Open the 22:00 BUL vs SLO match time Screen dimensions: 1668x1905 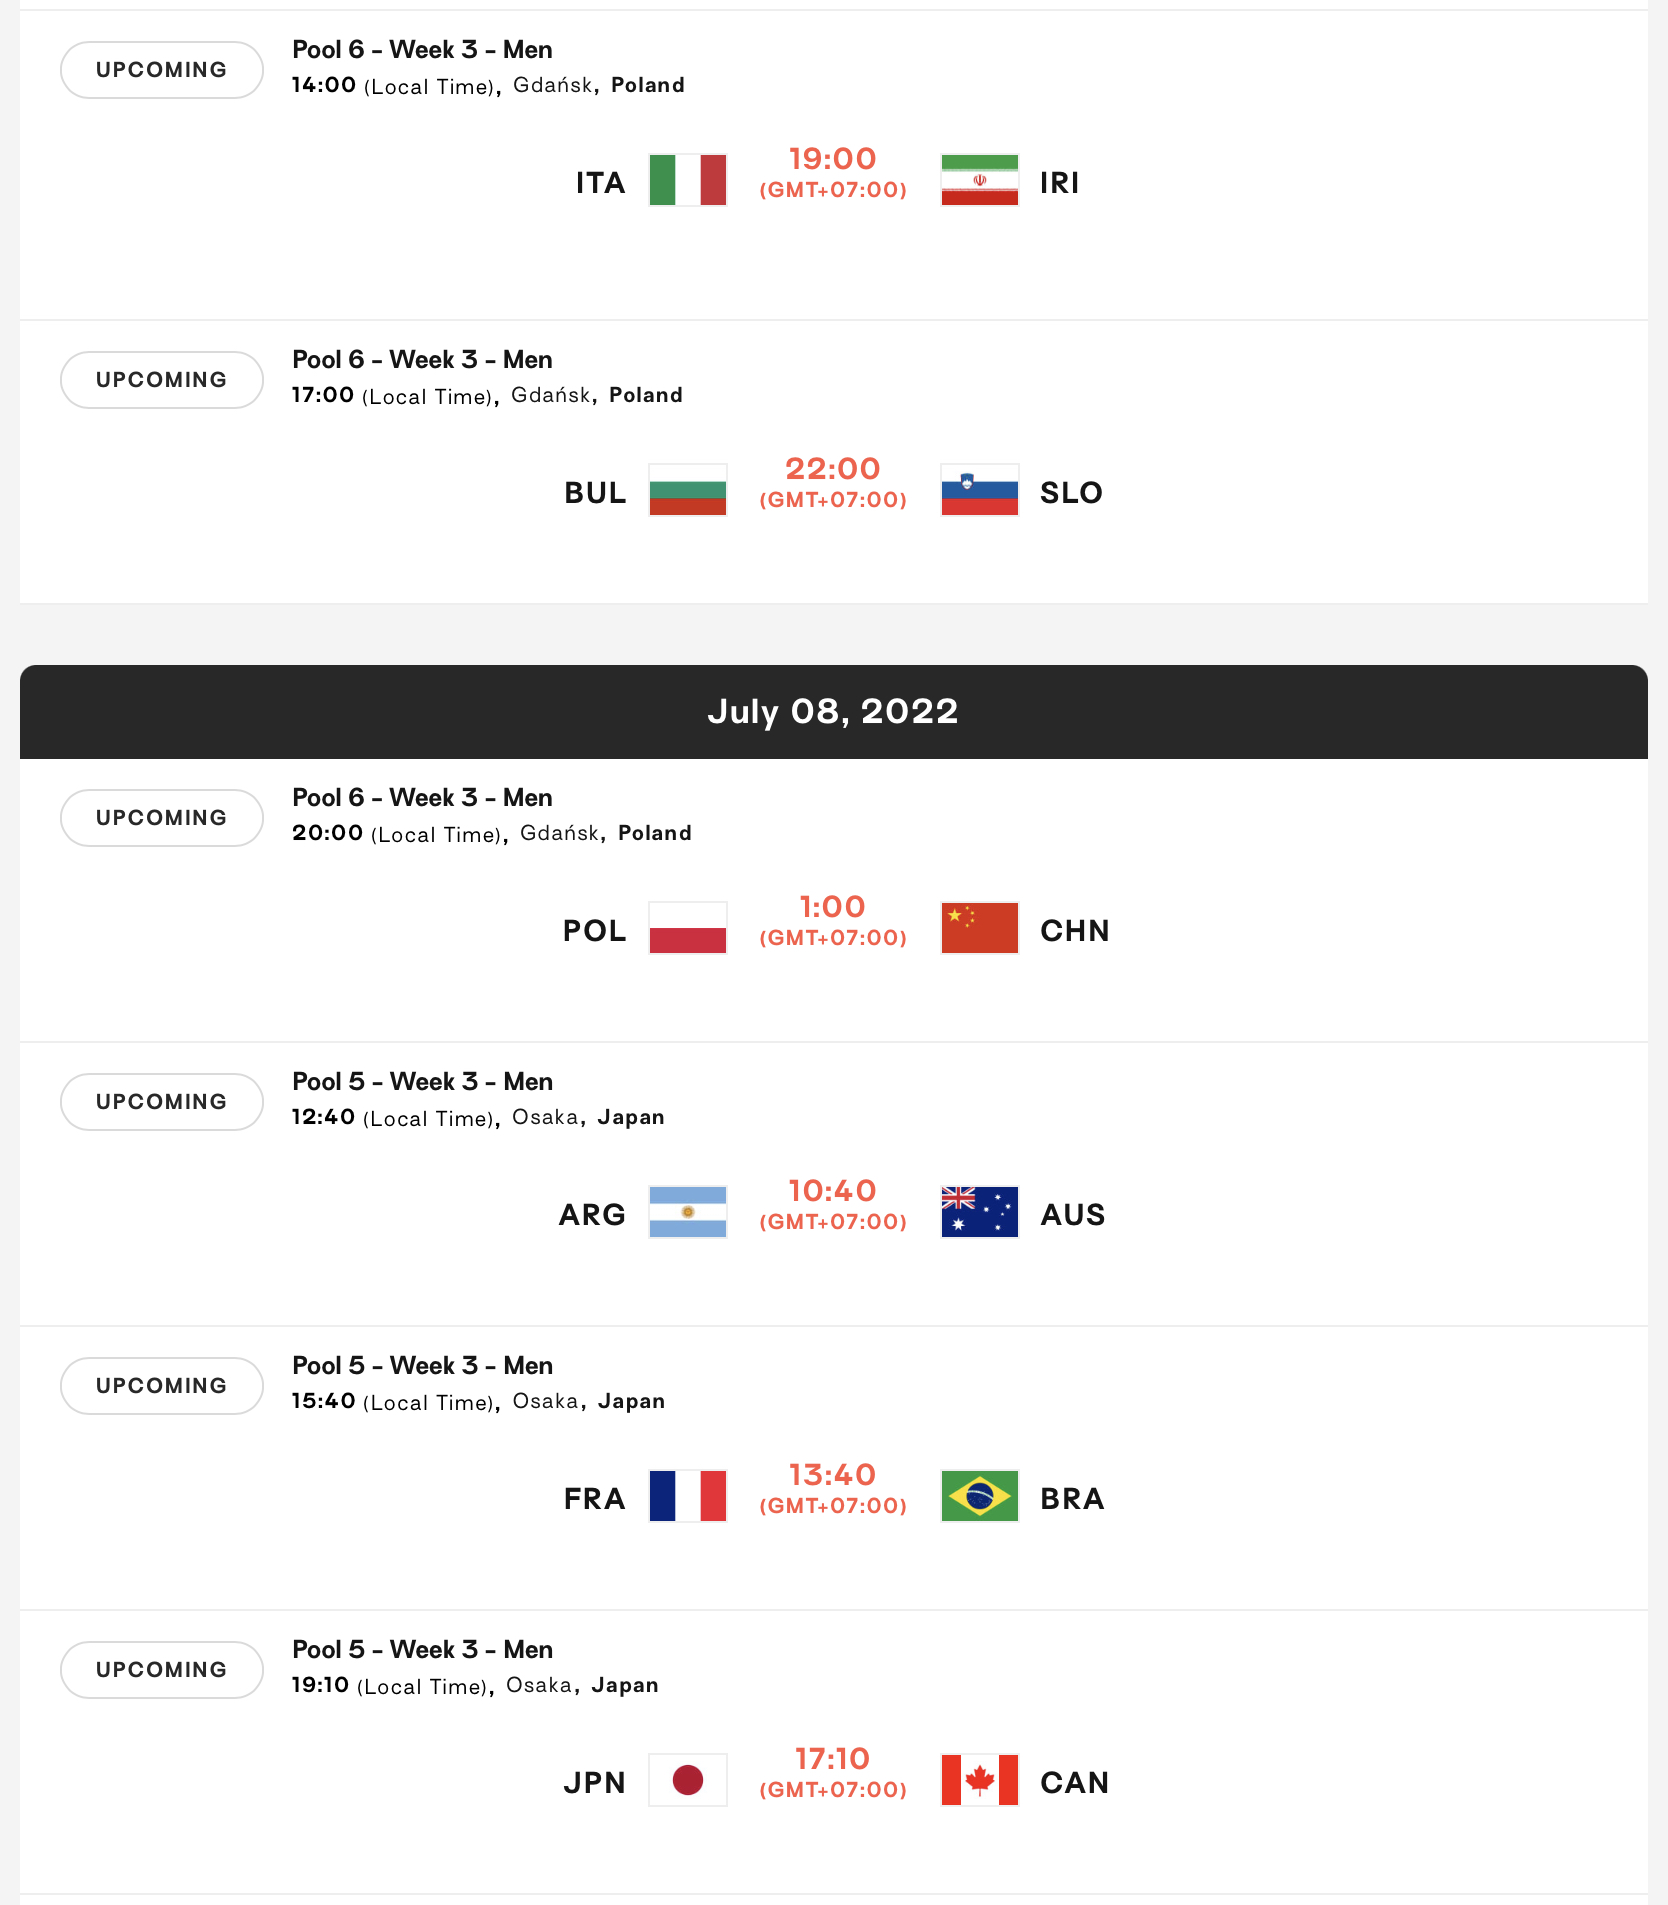pos(832,469)
